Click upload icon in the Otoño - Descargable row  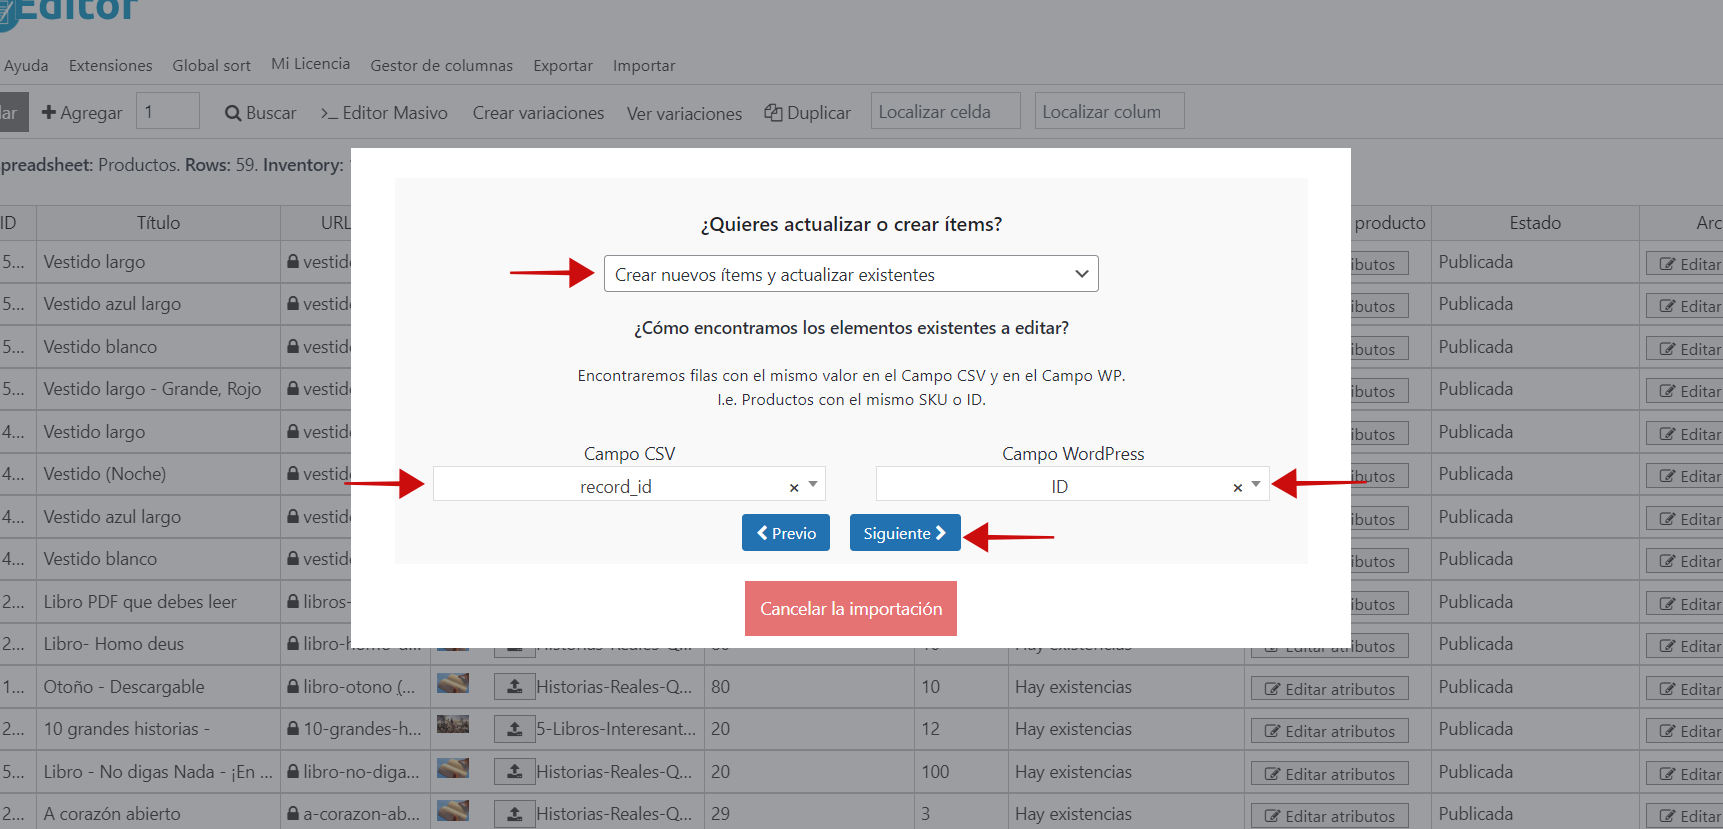(514, 687)
